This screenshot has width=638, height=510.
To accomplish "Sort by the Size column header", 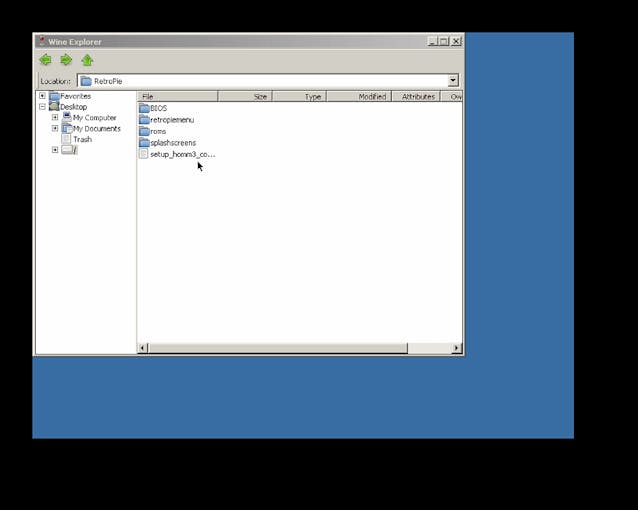I will coord(245,96).
